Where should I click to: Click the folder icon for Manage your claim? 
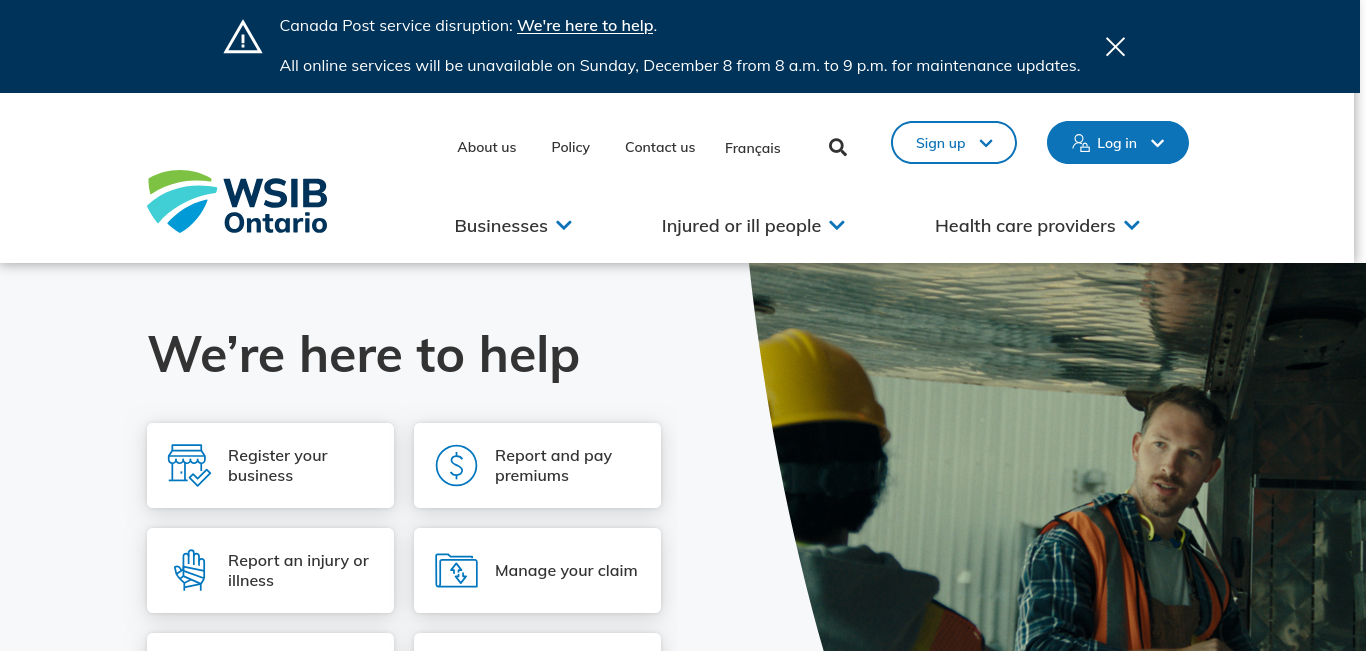coord(457,570)
